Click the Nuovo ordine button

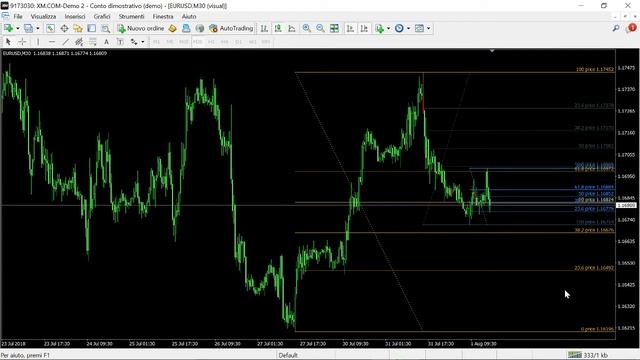tap(141, 28)
